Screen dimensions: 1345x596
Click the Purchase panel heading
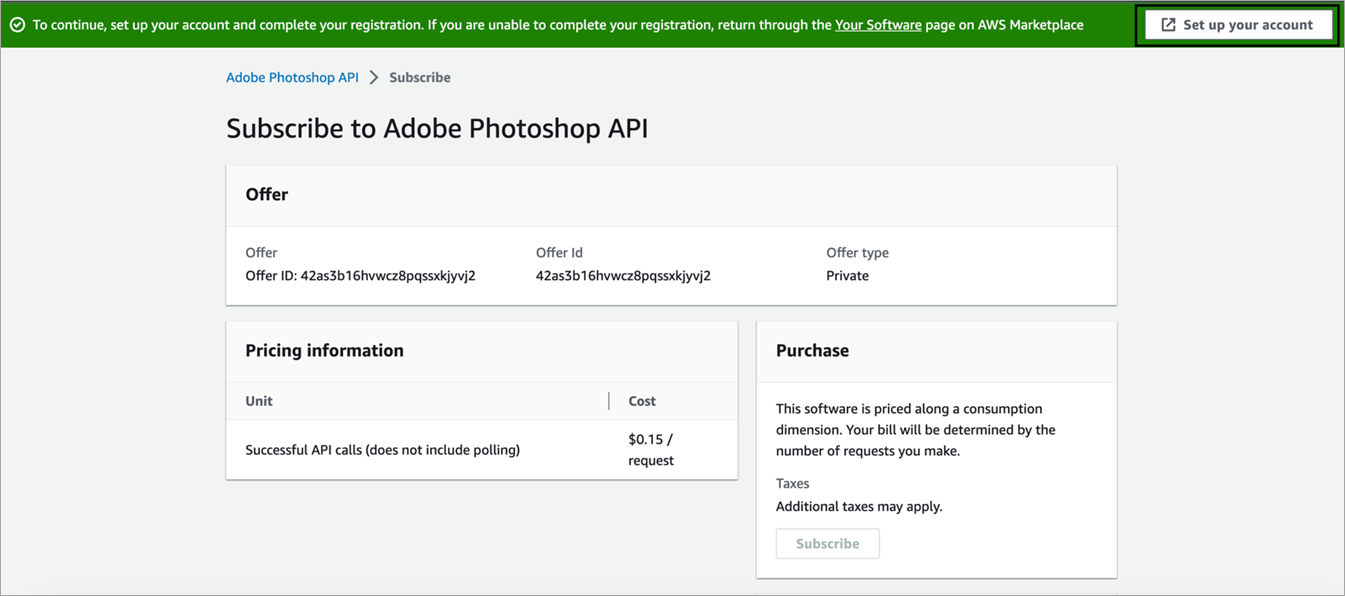click(812, 351)
